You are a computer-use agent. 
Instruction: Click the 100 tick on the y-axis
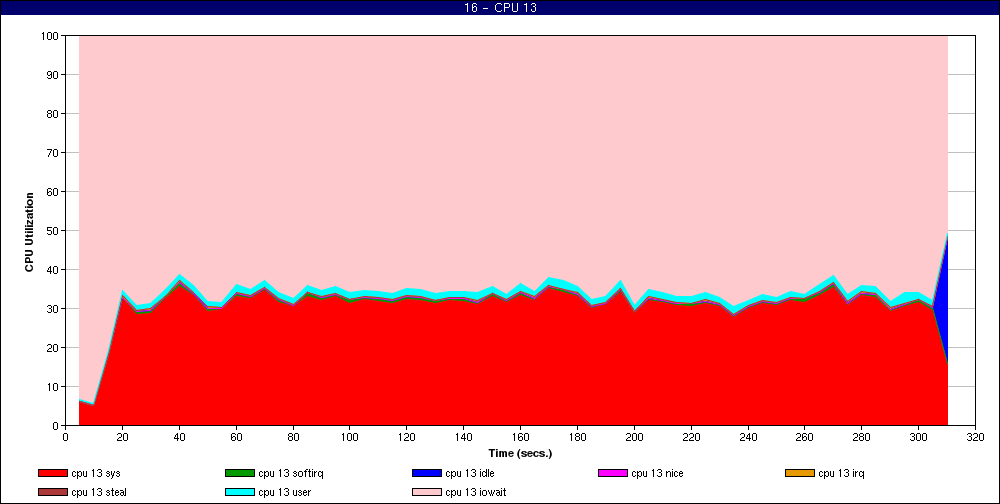pos(50,36)
